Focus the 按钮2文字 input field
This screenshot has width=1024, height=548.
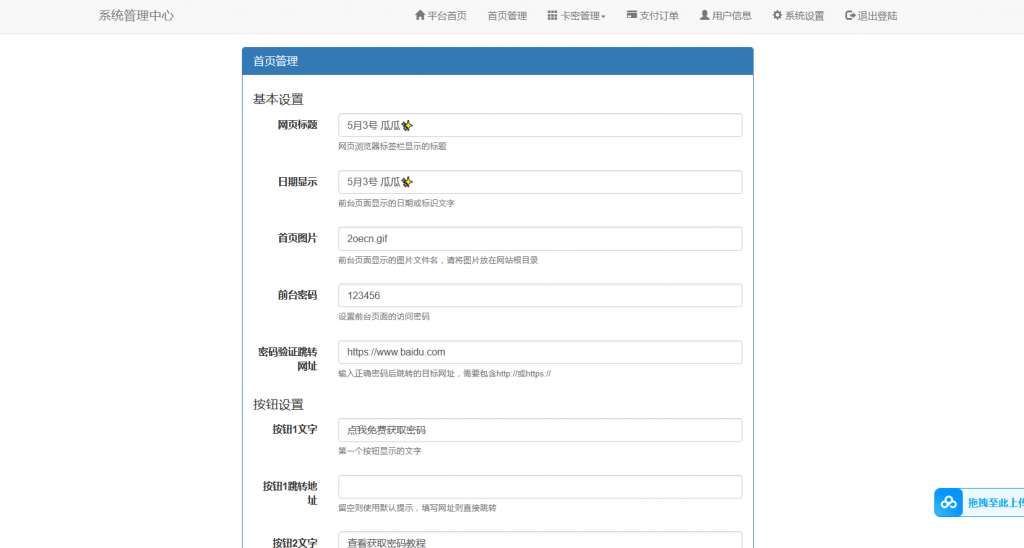coord(540,541)
